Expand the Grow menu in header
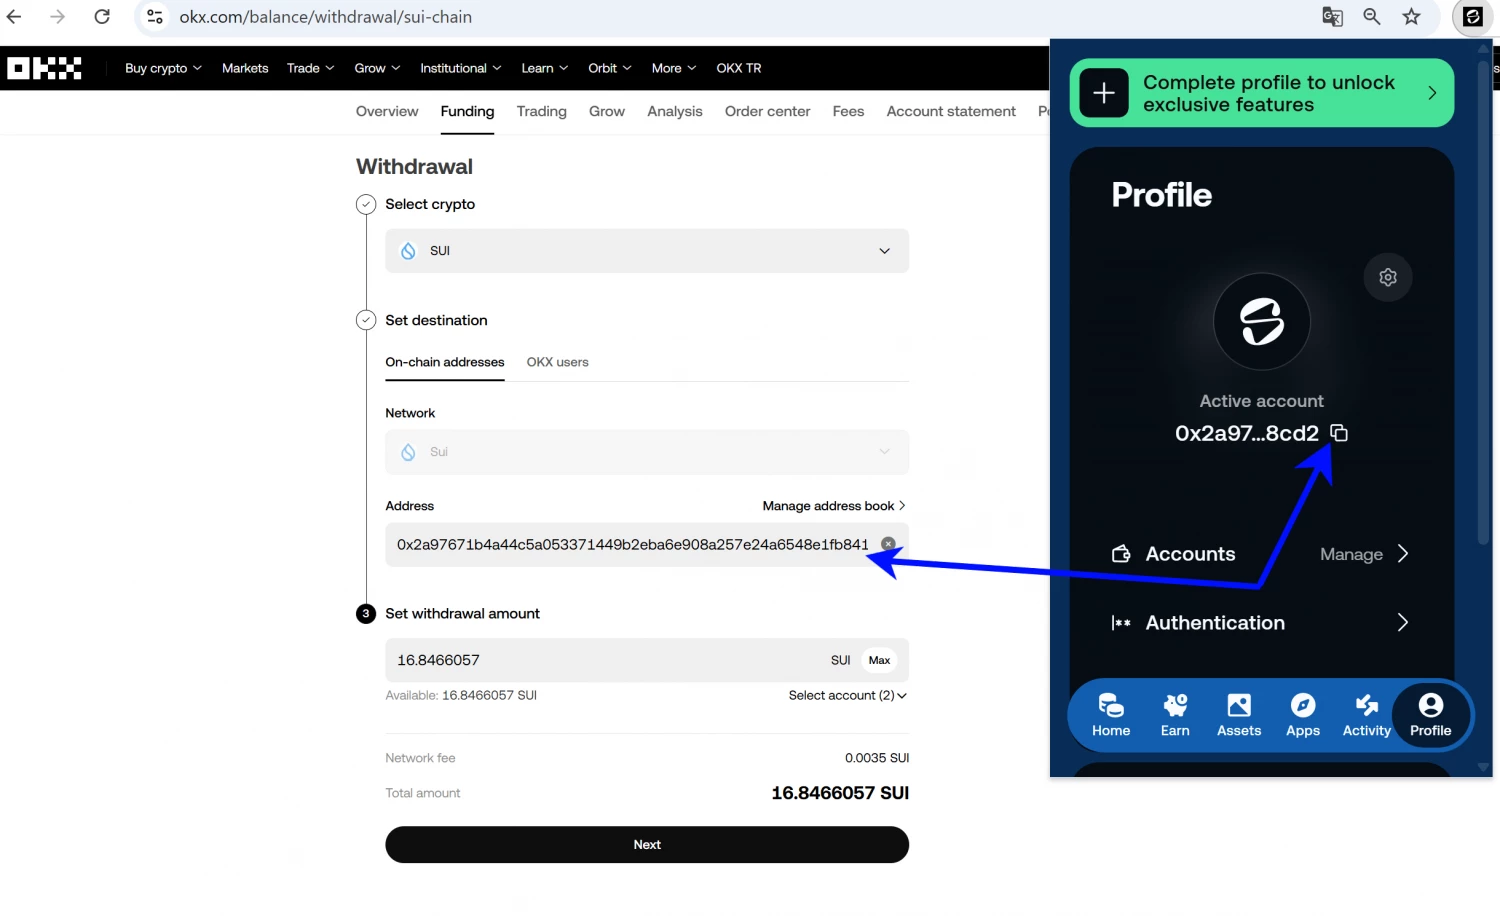Screen dimensions: 1500x916 [377, 68]
